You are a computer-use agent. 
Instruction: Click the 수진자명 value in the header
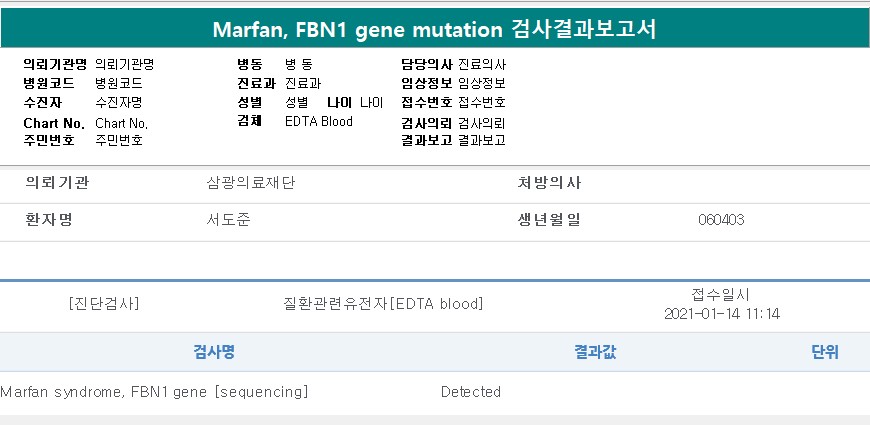coord(118,102)
